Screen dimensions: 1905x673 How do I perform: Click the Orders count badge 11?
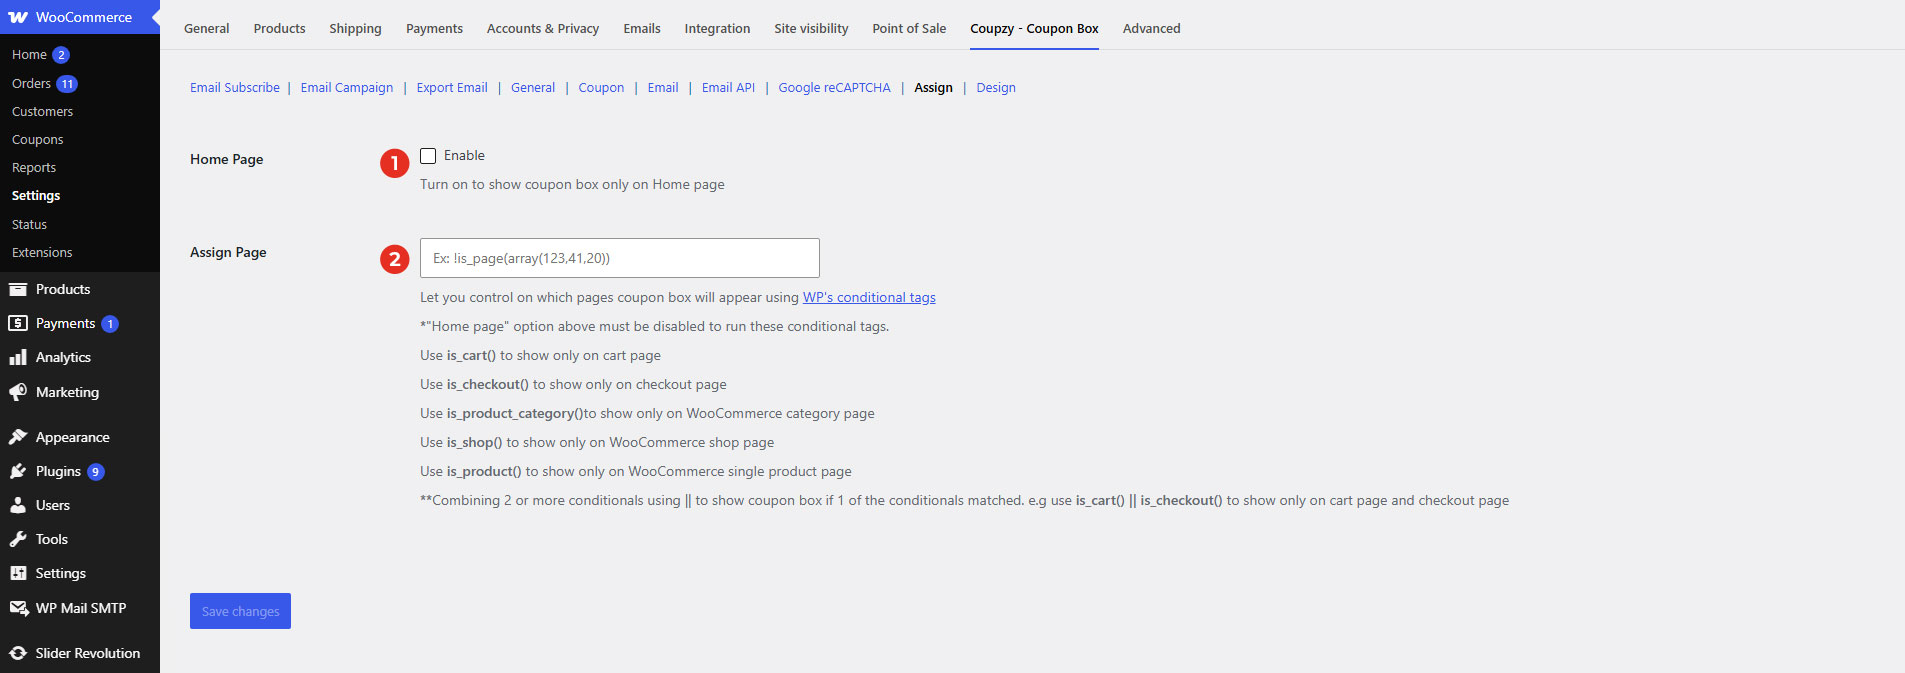click(67, 84)
